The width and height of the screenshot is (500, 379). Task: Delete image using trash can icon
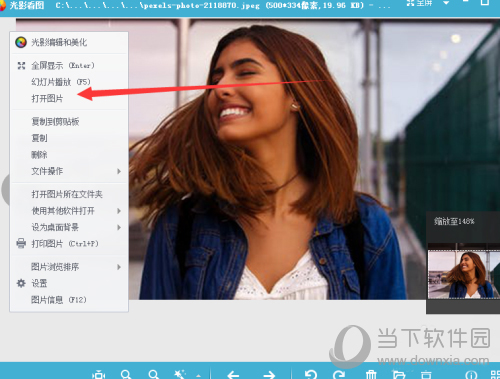371,375
